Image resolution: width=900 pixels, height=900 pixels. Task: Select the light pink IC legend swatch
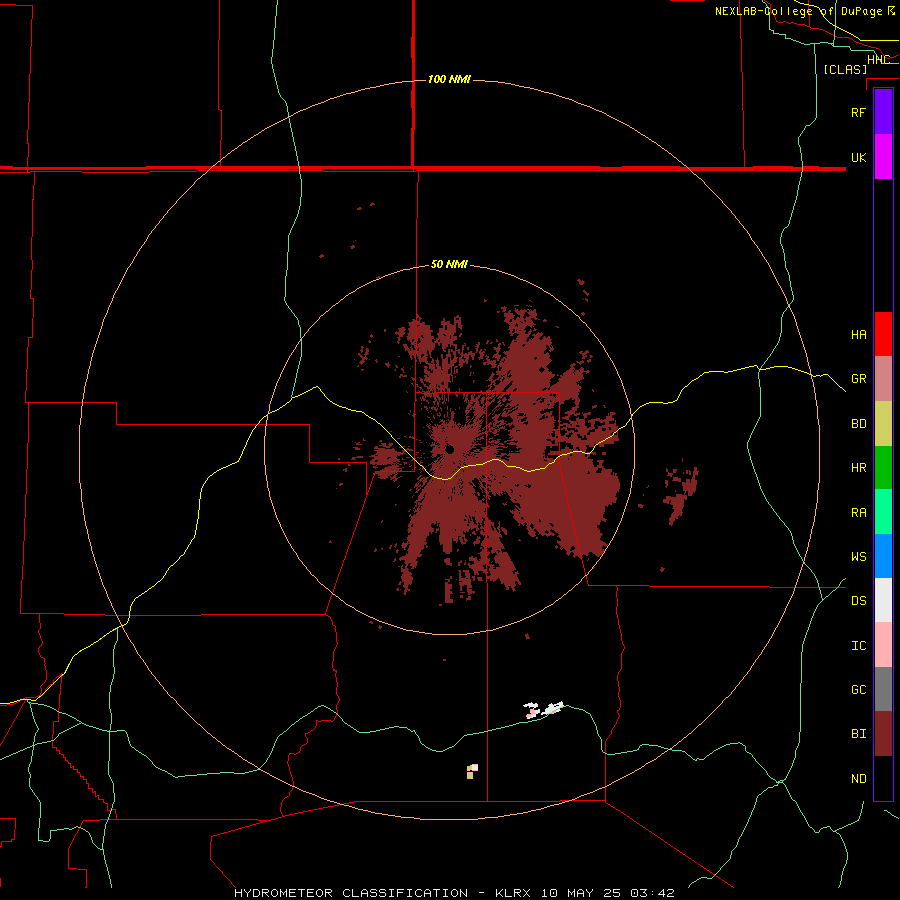883,645
